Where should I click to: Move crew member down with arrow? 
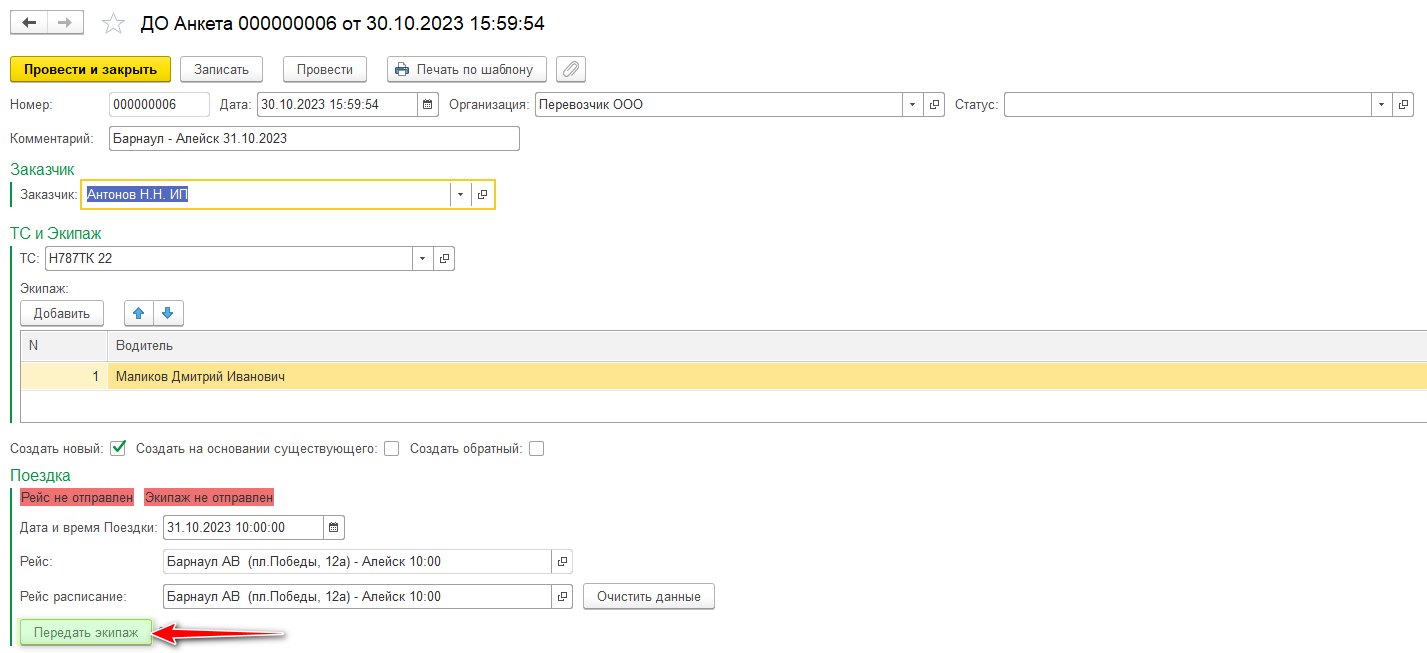(x=168, y=313)
